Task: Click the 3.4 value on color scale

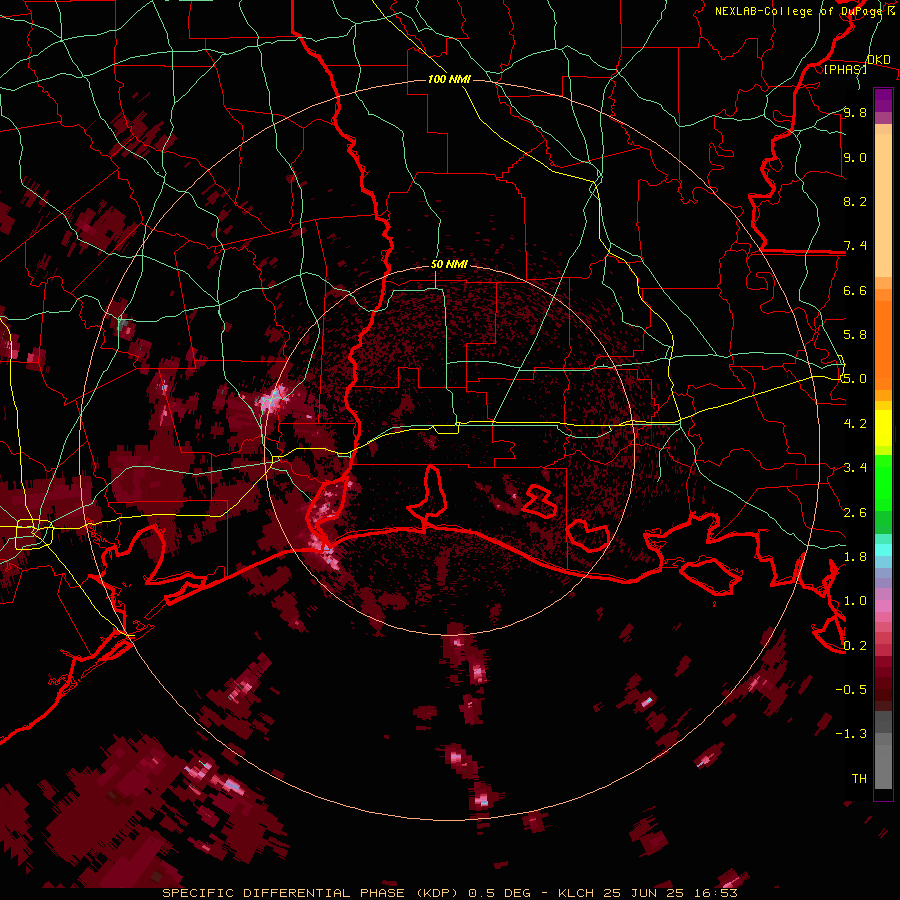Action: pos(855,468)
